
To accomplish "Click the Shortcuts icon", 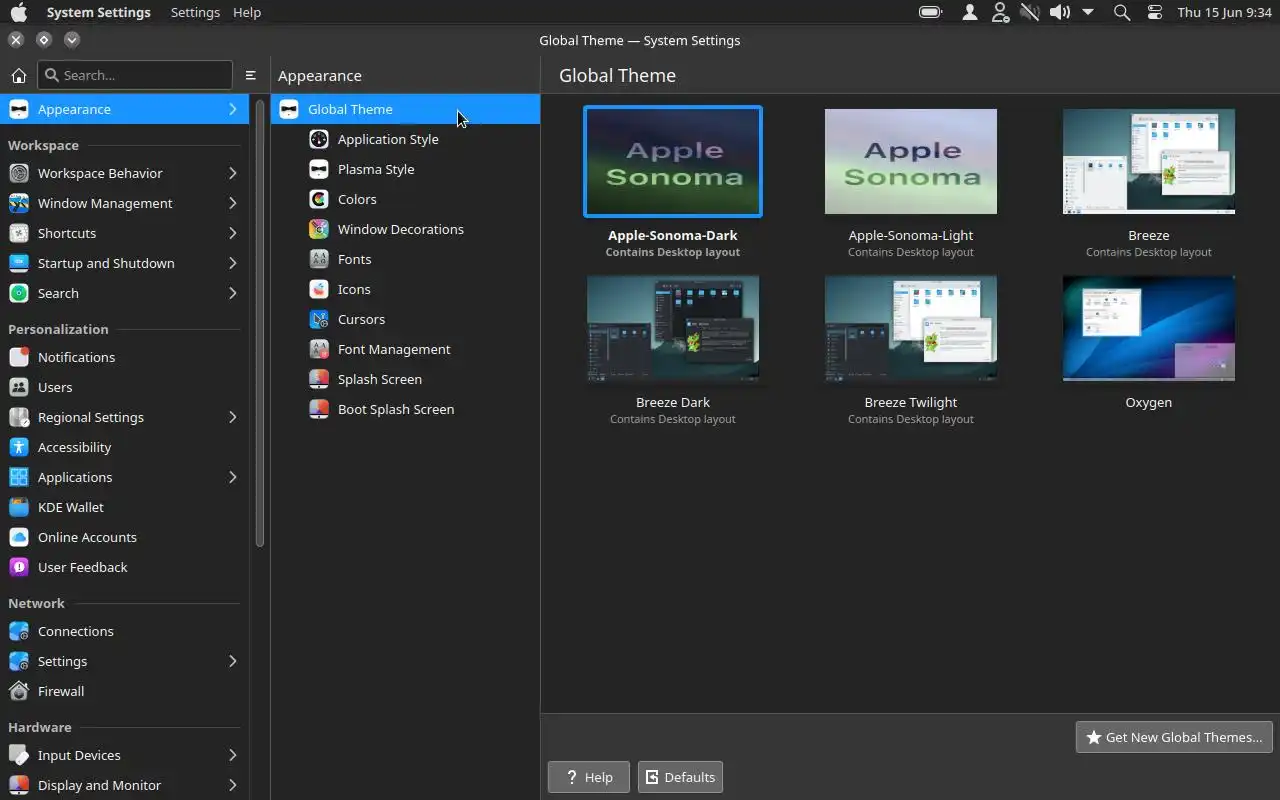I will pyautogui.click(x=18, y=233).
